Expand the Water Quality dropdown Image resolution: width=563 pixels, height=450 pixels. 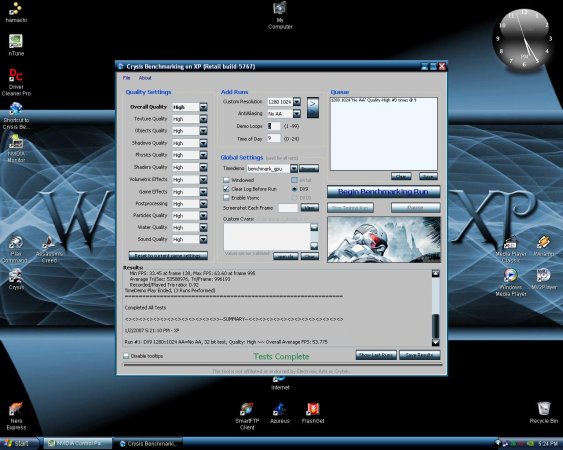pos(203,227)
